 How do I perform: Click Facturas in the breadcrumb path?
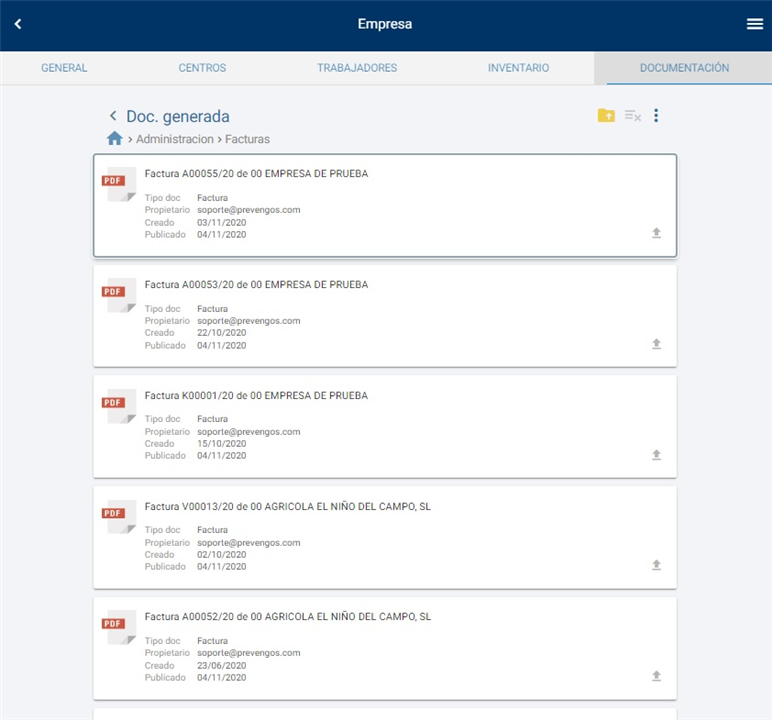pos(247,140)
